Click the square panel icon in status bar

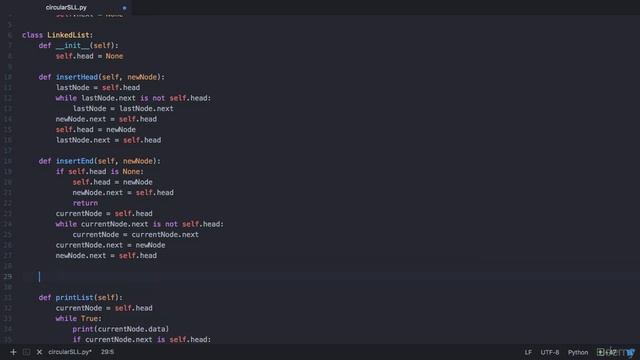coord(27,352)
